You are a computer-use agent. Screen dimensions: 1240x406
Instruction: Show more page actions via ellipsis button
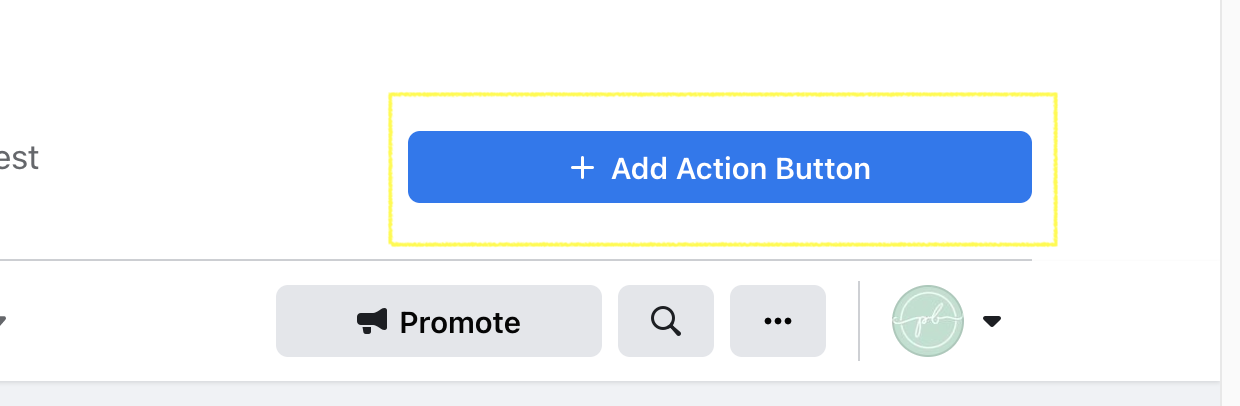778,321
